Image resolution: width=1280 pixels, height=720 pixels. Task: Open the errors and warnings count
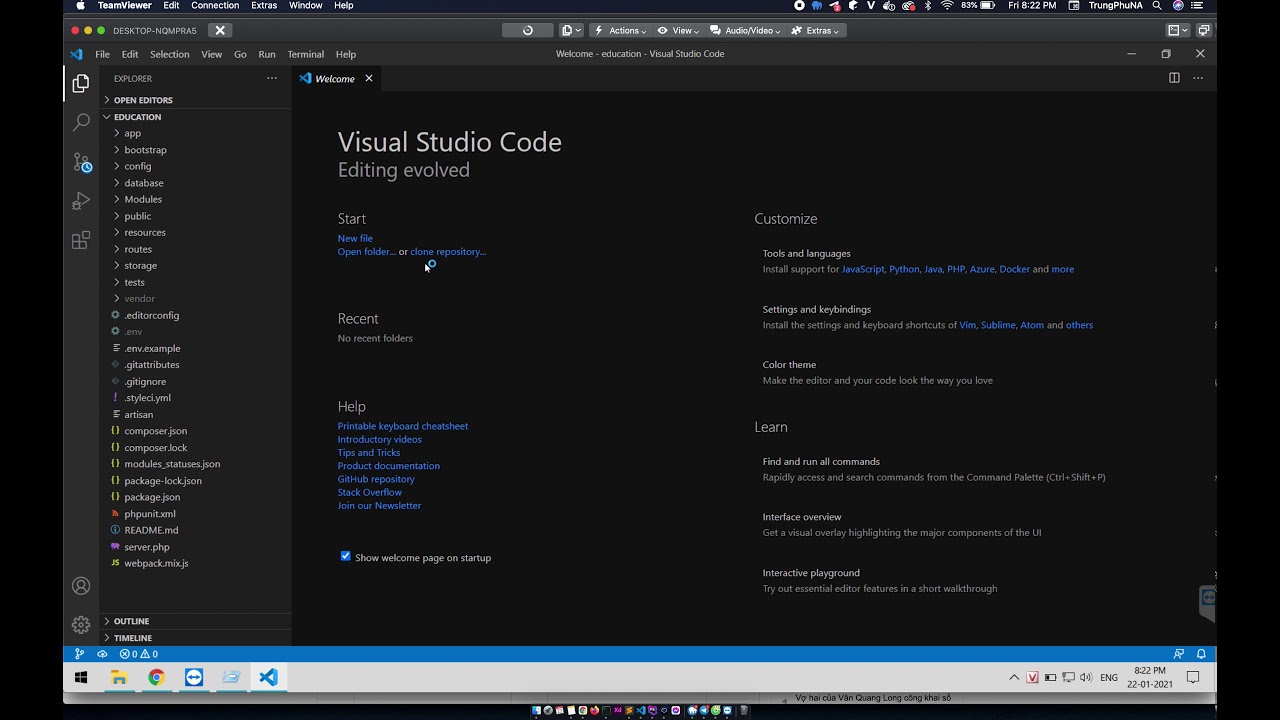click(x=139, y=654)
